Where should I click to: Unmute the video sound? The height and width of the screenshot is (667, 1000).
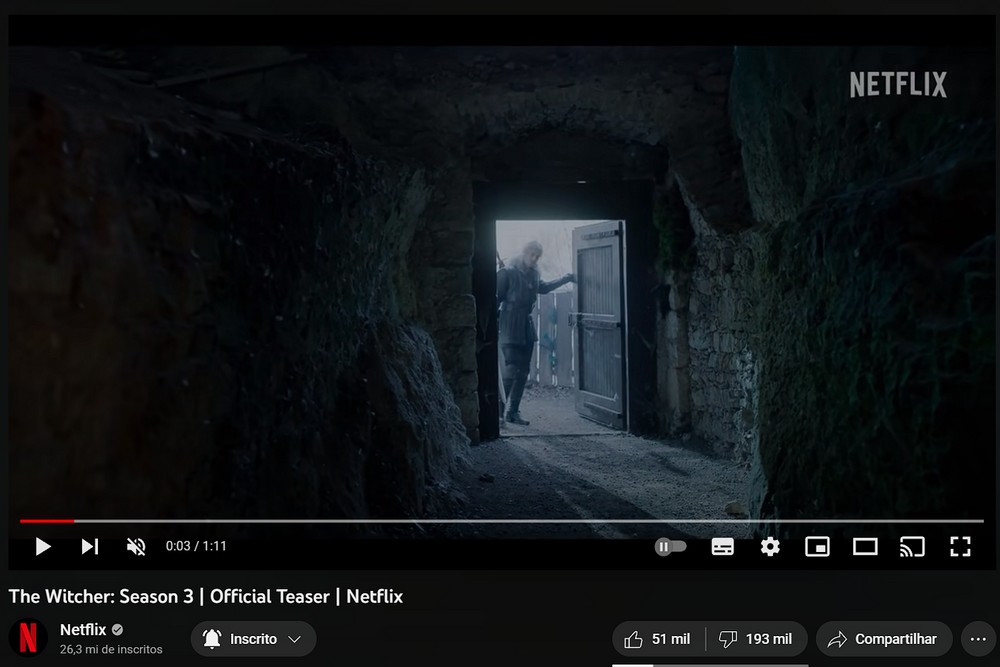(x=136, y=546)
